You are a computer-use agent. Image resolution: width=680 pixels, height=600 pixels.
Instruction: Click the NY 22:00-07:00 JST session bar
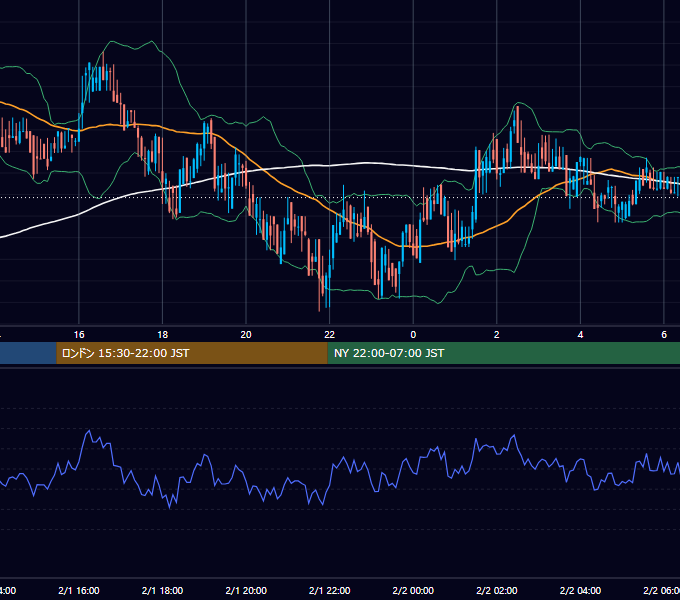pyautogui.click(x=503, y=353)
